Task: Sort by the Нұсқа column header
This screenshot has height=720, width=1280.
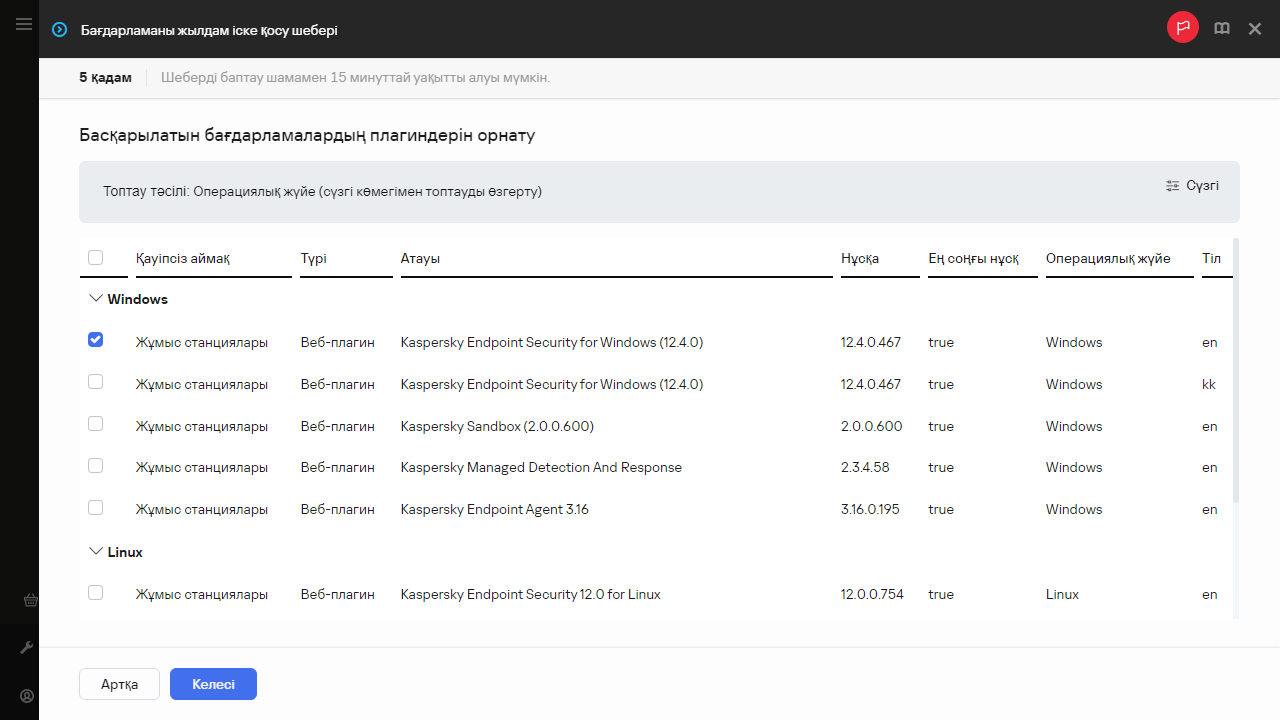Action: tap(860, 259)
